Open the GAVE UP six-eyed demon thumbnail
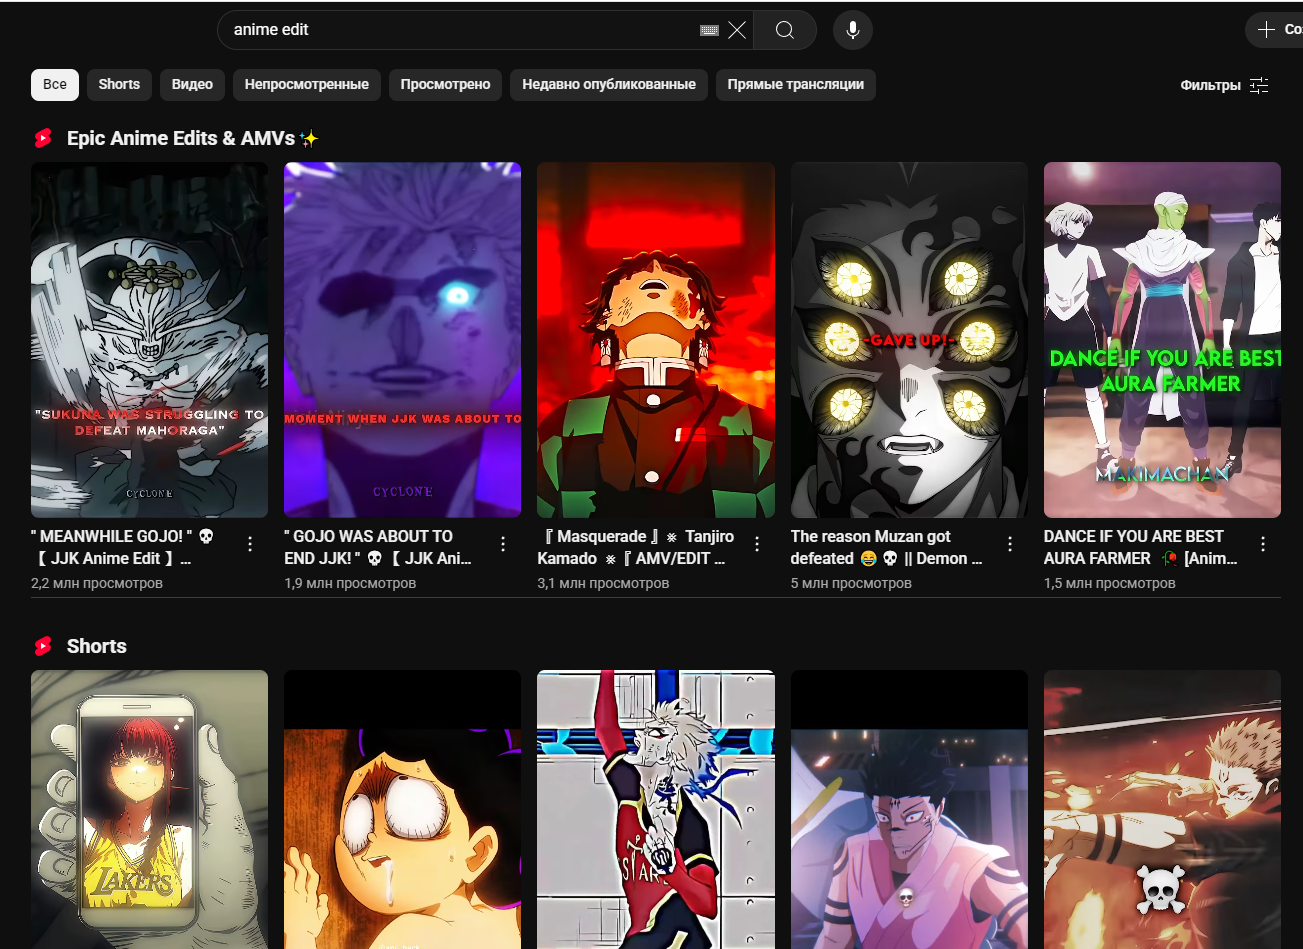 [909, 340]
